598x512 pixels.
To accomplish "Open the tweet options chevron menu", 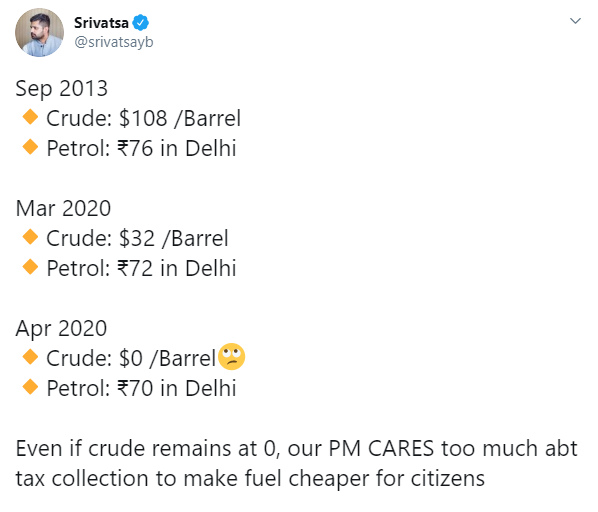I will [x=575, y=21].
